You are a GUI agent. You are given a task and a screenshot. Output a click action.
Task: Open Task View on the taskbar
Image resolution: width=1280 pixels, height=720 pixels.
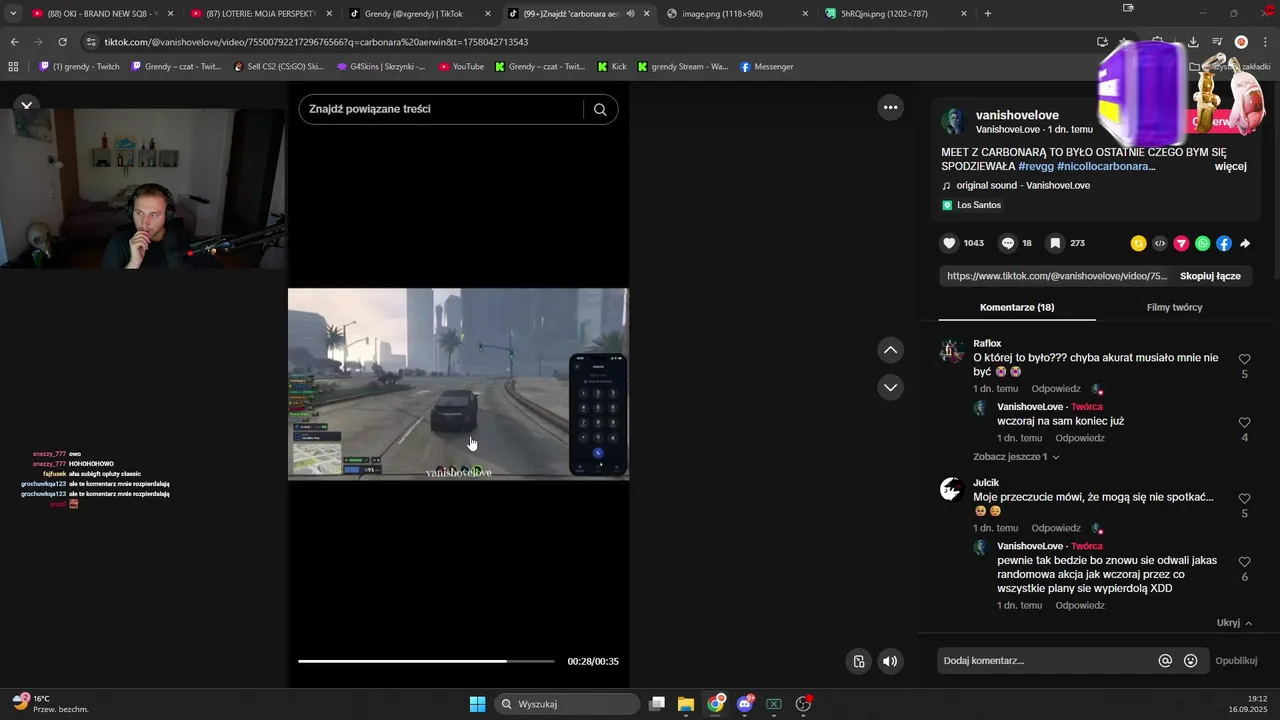(657, 704)
